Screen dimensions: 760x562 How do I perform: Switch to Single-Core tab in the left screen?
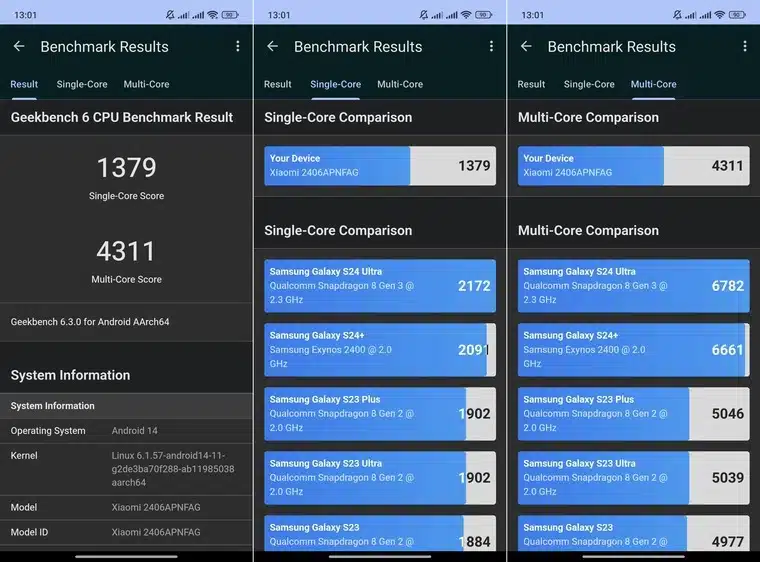click(x=82, y=84)
